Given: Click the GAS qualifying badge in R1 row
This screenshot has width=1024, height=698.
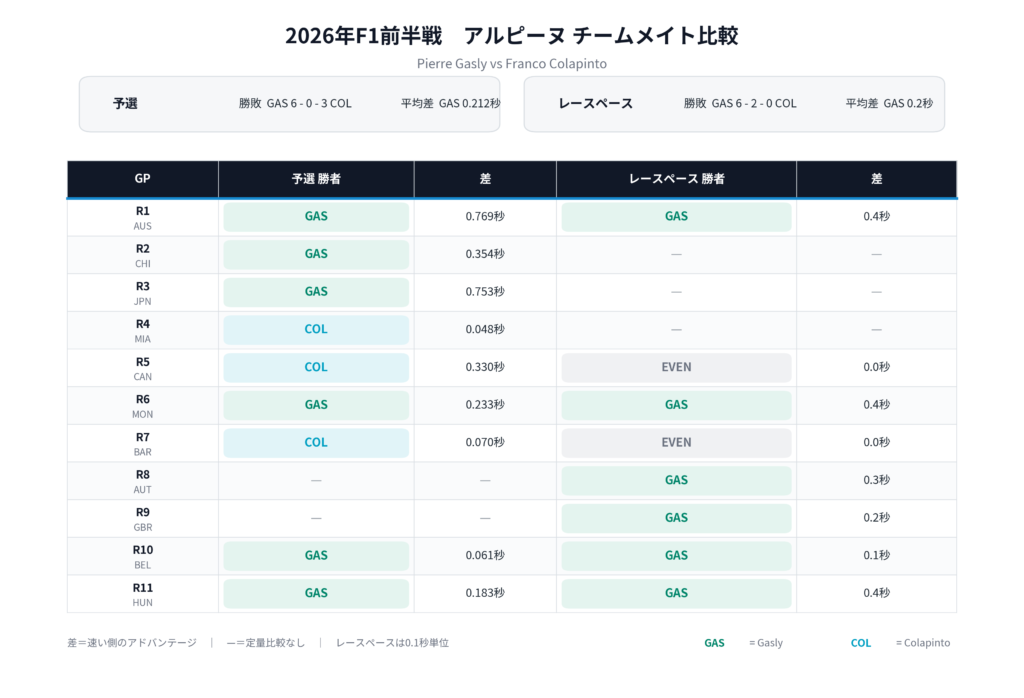Looking at the screenshot, I should point(316,217).
